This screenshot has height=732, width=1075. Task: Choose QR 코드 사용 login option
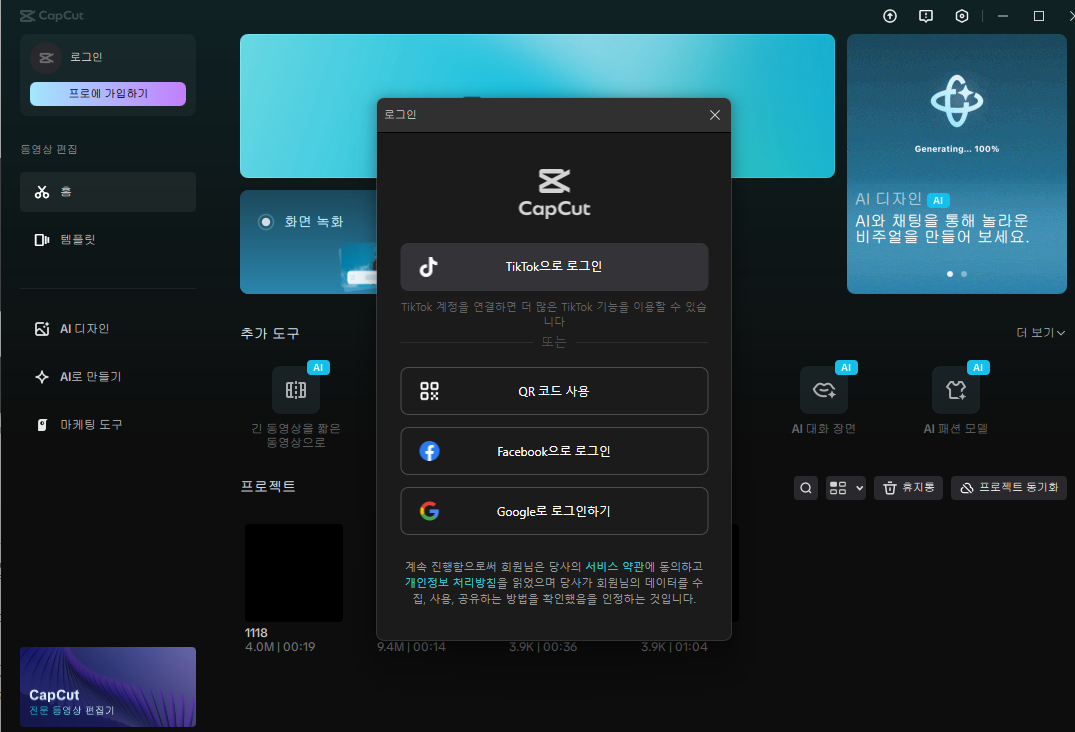click(554, 391)
